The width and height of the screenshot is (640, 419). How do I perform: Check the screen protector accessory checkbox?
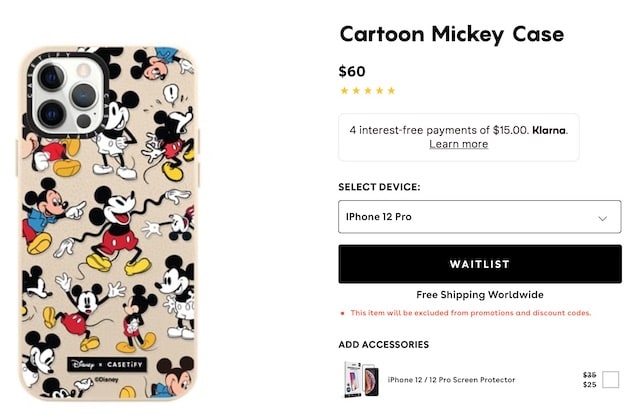click(x=611, y=379)
